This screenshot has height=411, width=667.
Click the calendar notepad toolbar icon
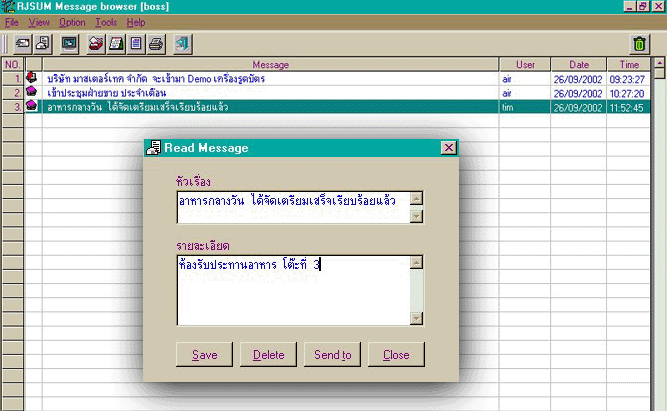point(116,44)
